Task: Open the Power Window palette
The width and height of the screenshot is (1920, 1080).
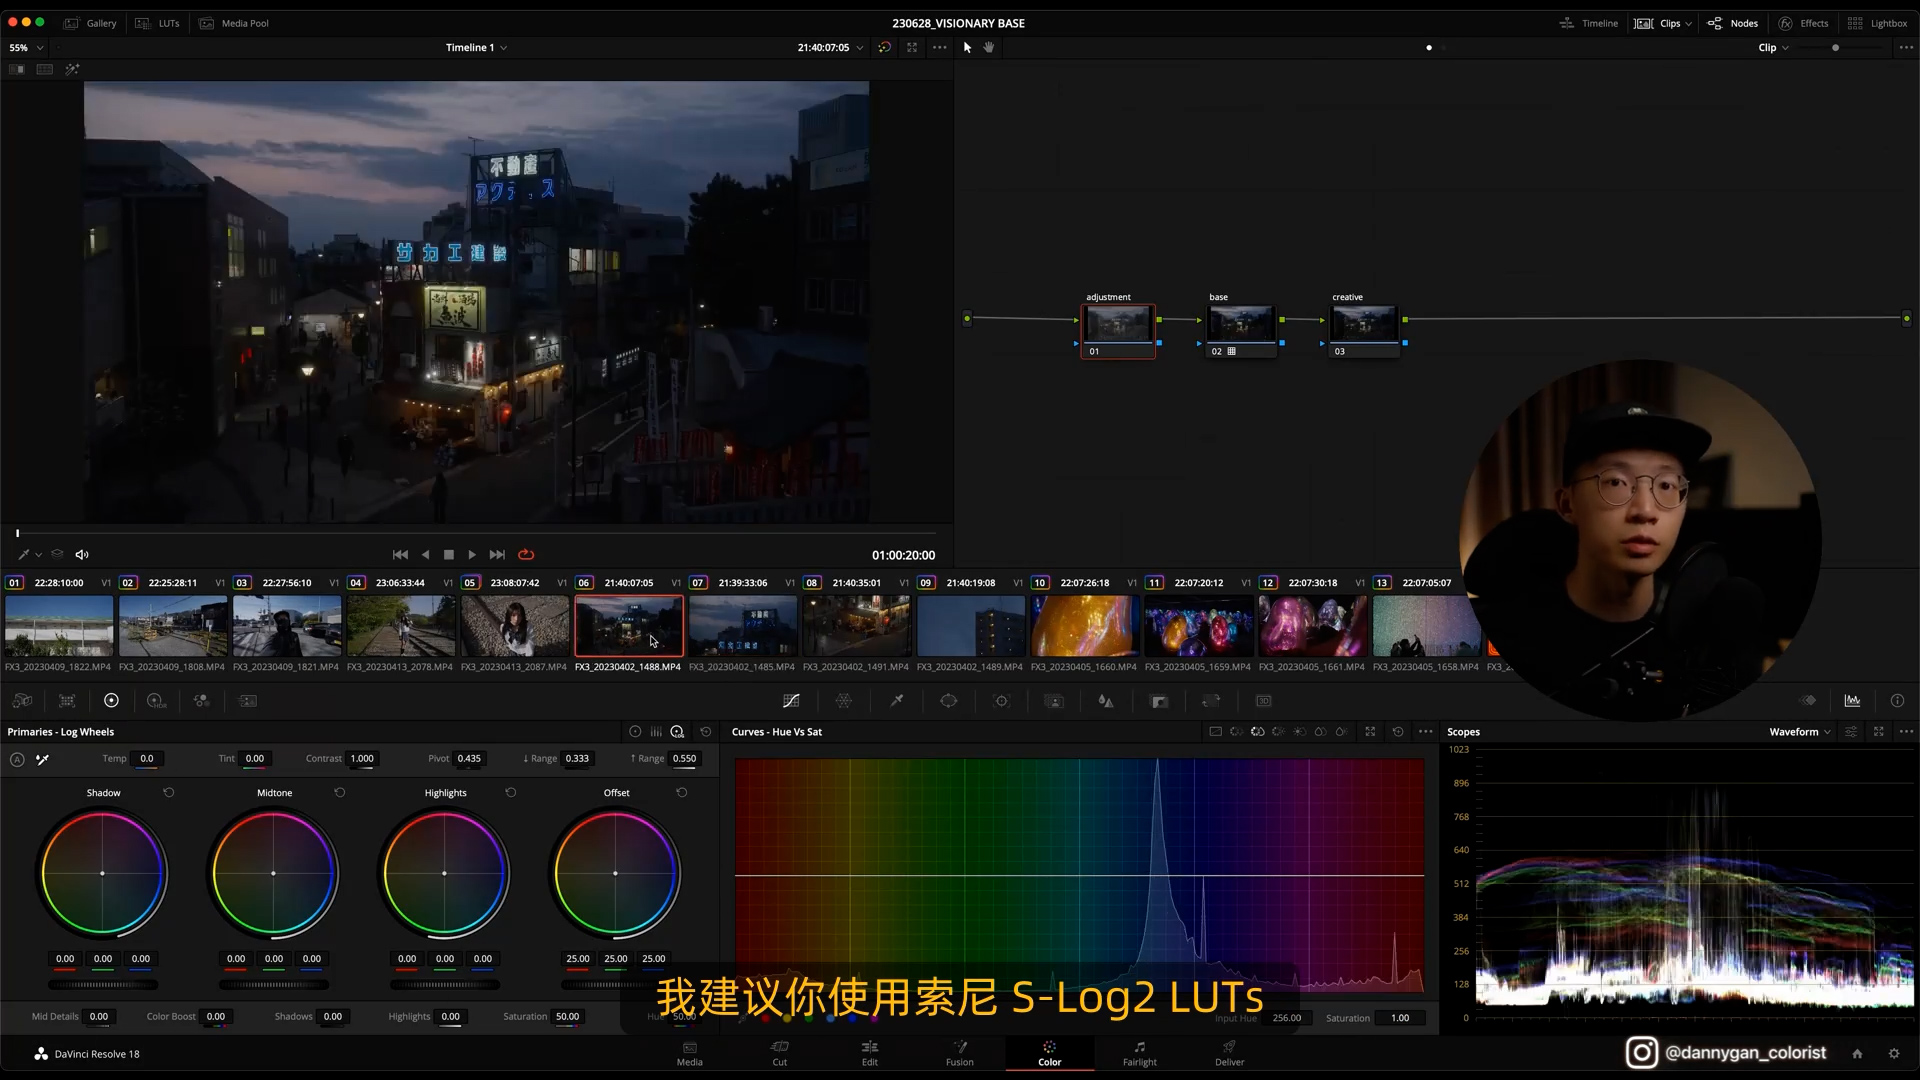Action: 949,701
